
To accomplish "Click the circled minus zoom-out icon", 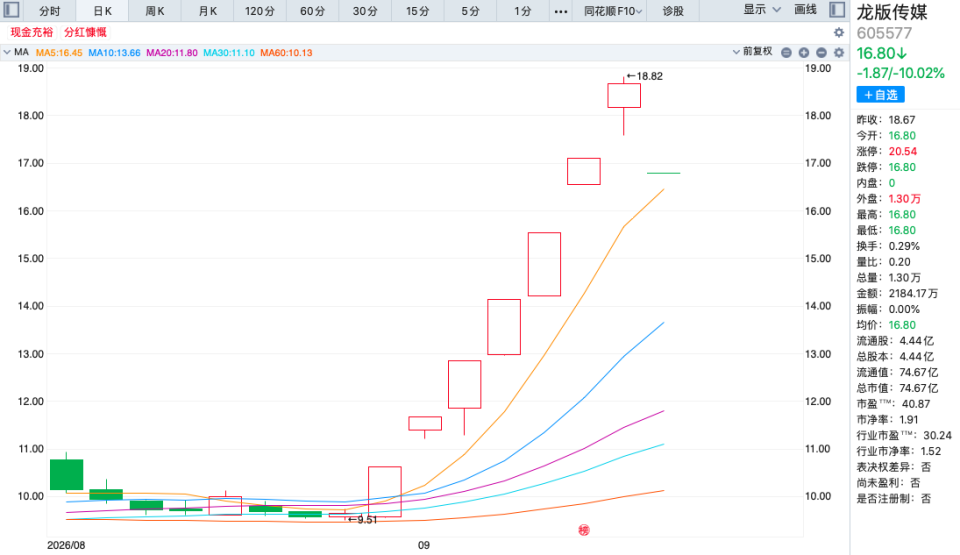I will [x=822, y=53].
